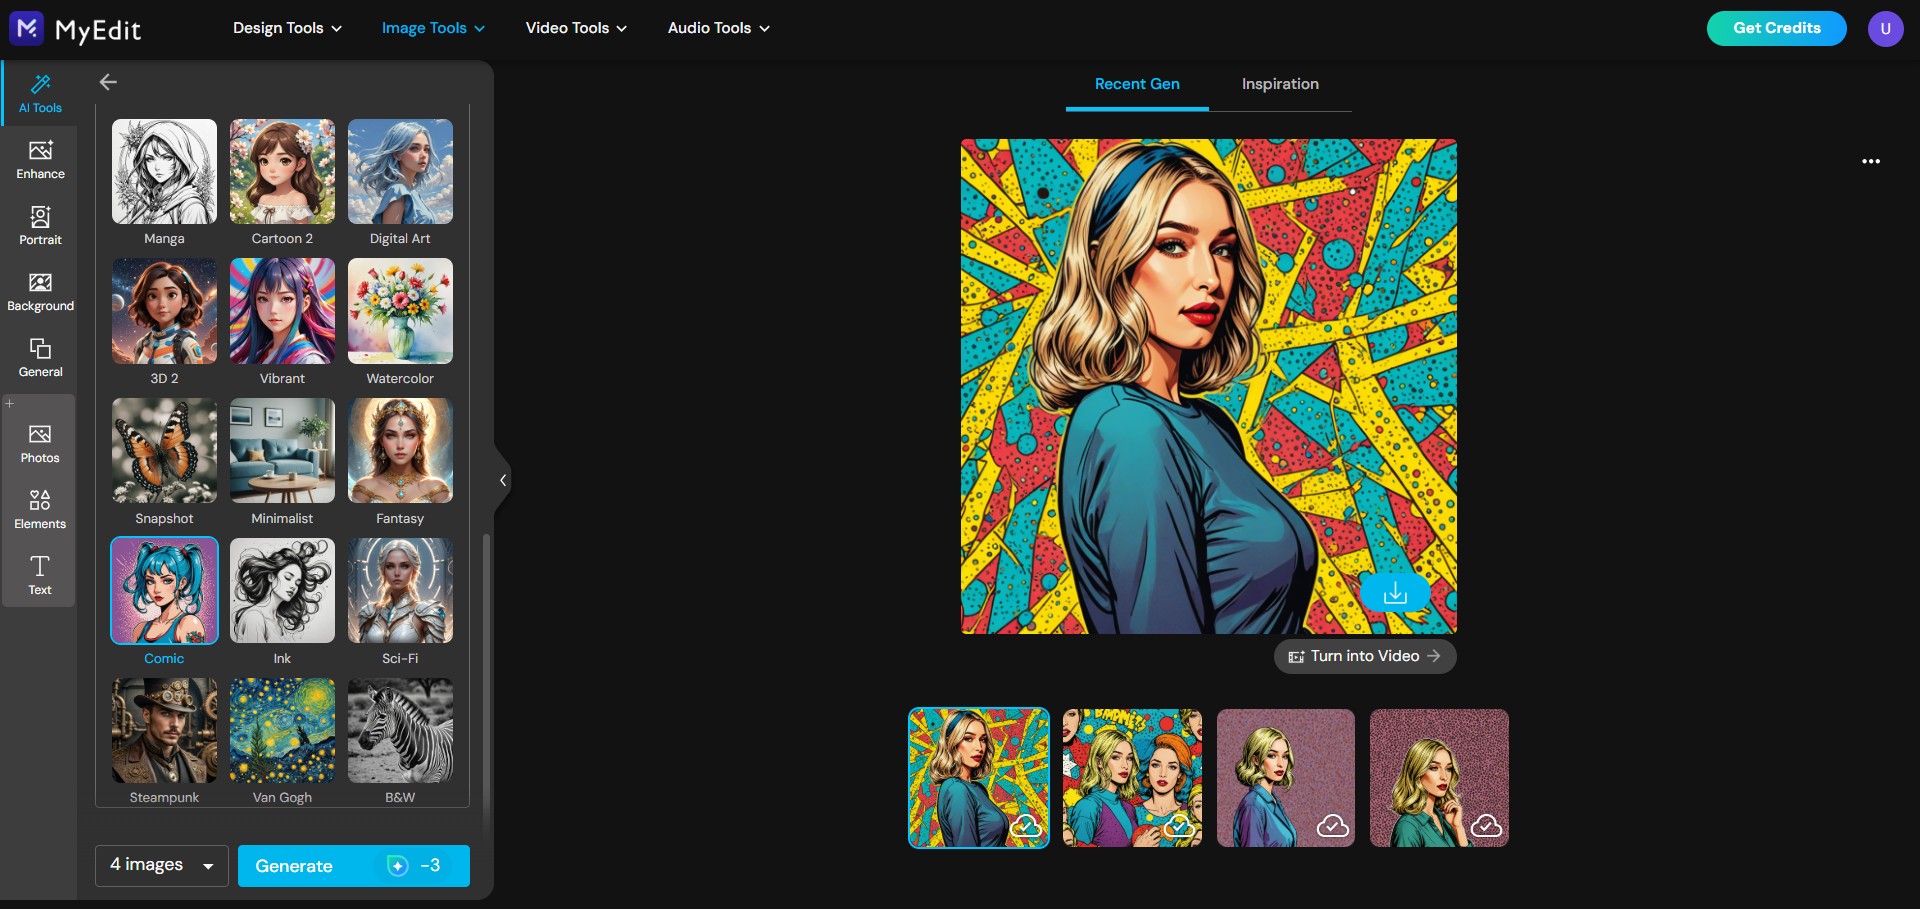Expand the 4 images count dropdown
The image size is (1920, 909).
(160, 865)
